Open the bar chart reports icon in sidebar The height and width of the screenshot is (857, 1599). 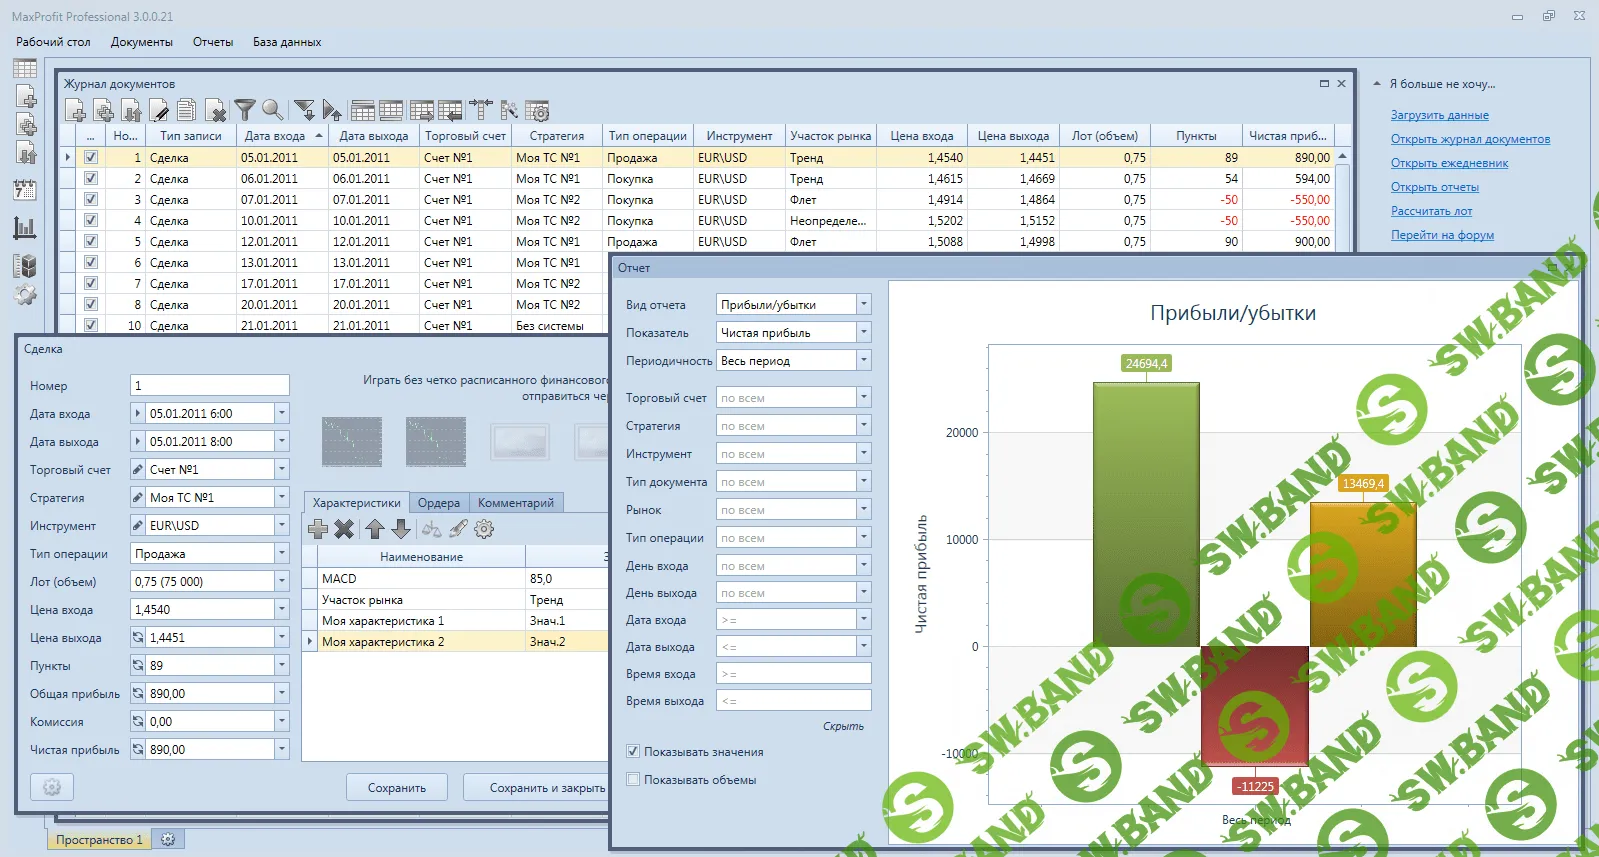(x=25, y=228)
